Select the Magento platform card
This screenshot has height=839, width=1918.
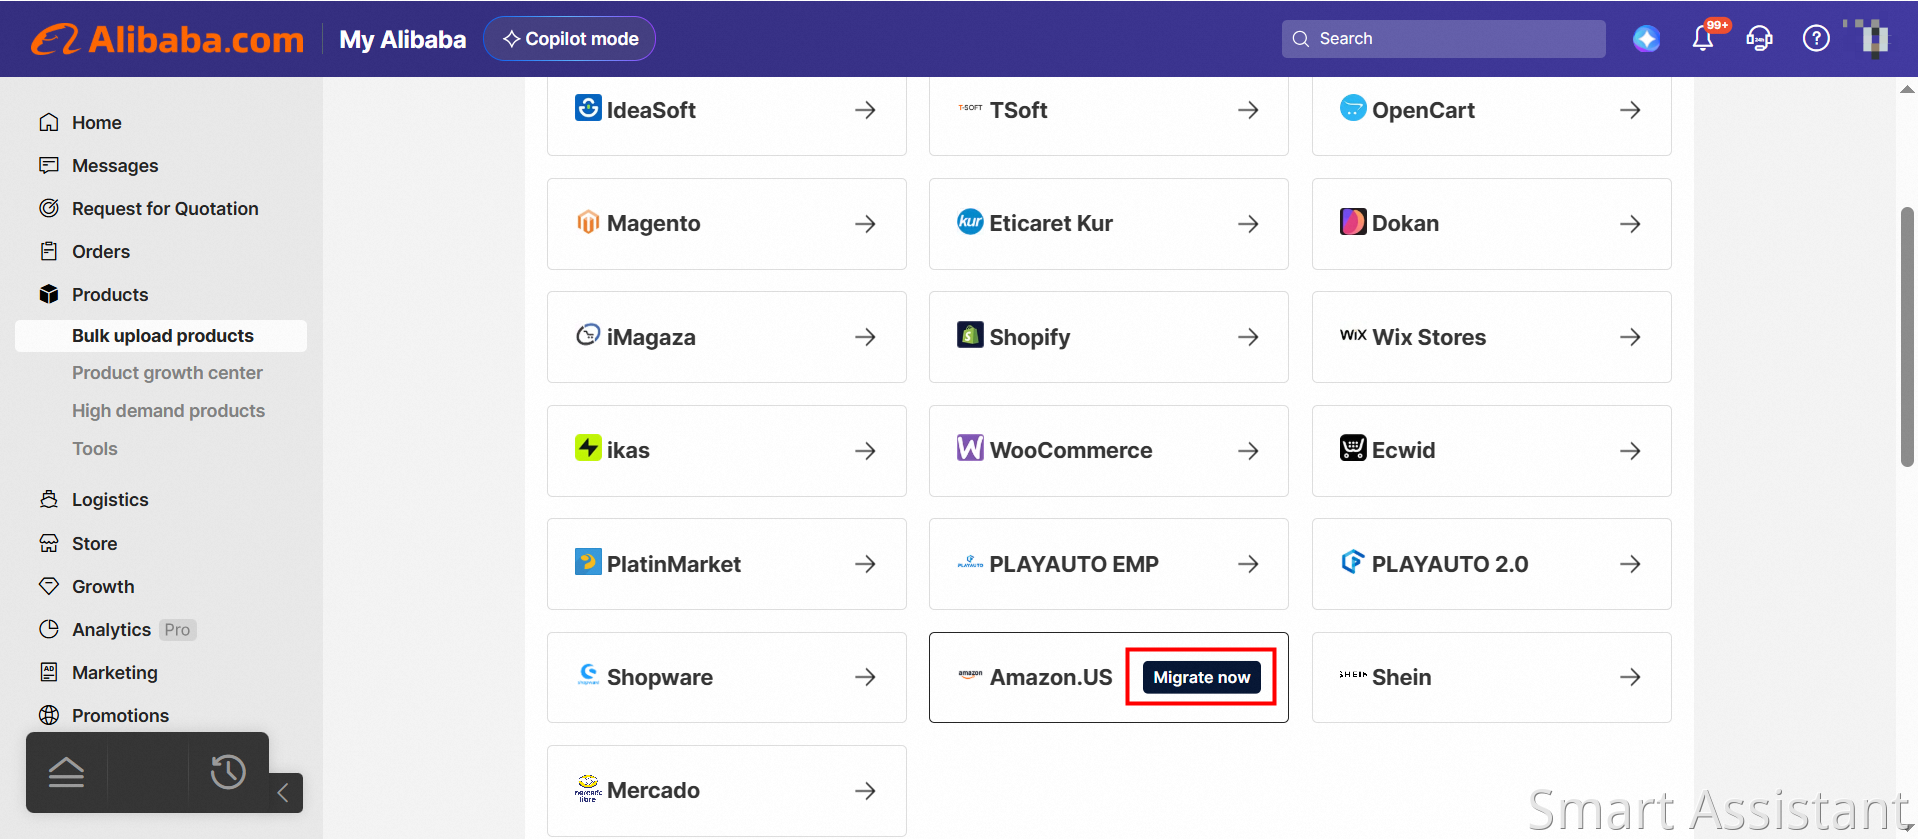(727, 224)
